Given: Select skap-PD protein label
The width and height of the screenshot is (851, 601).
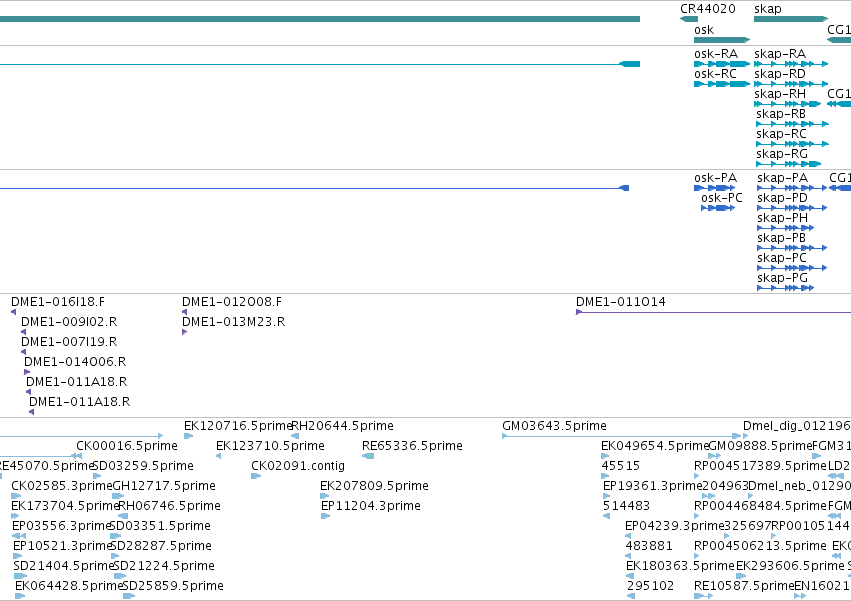Looking at the screenshot, I should point(783,198).
